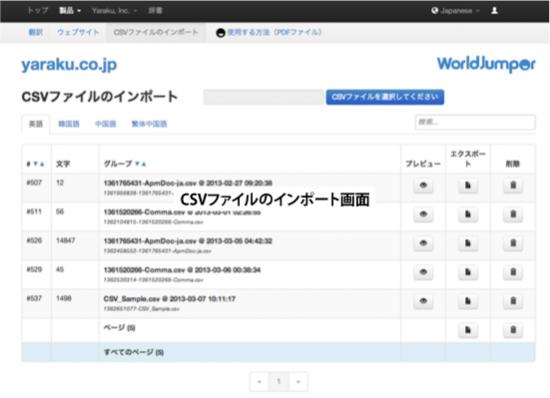Screen dimensions: 550x398
Task: Export the row #507 CSV file
Action: click(468, 185)
